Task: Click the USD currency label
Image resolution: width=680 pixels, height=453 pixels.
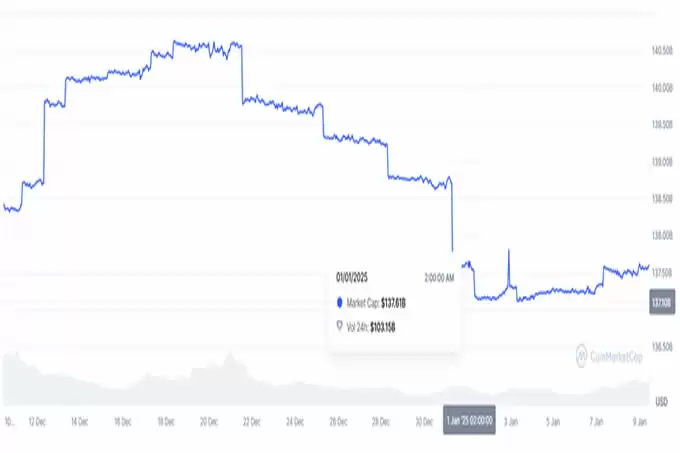Action: pos(661,401)
